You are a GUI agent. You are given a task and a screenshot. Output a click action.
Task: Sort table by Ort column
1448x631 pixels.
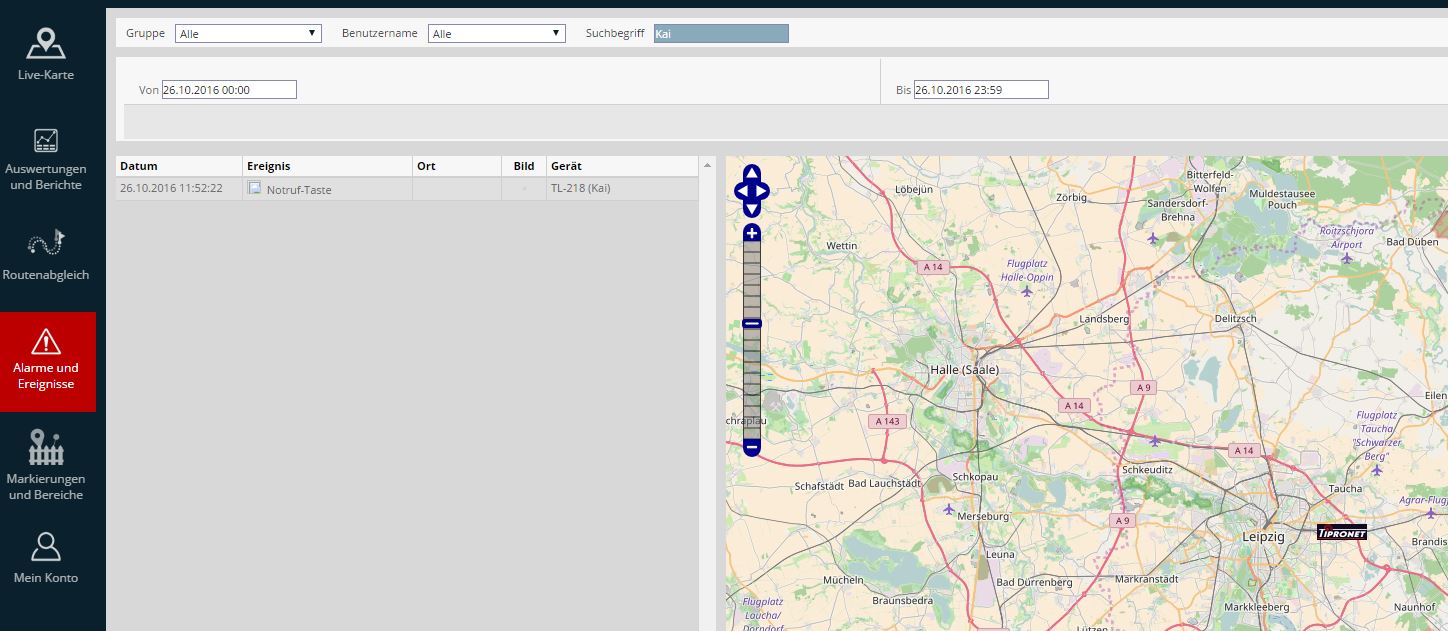457,166
